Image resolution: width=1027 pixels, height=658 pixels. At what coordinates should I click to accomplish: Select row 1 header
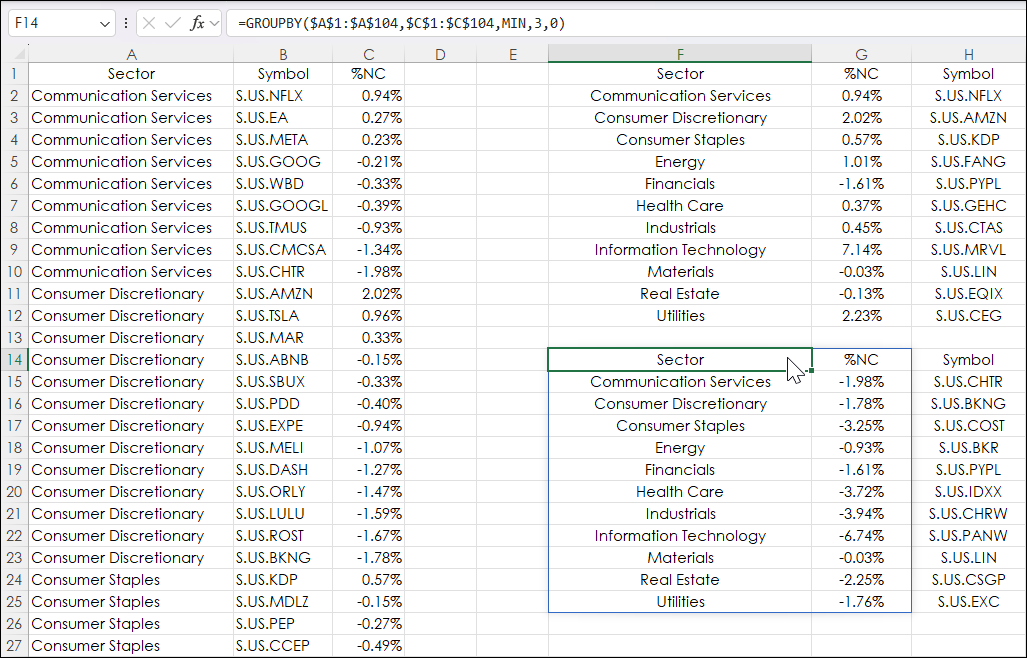coord(14,74)
